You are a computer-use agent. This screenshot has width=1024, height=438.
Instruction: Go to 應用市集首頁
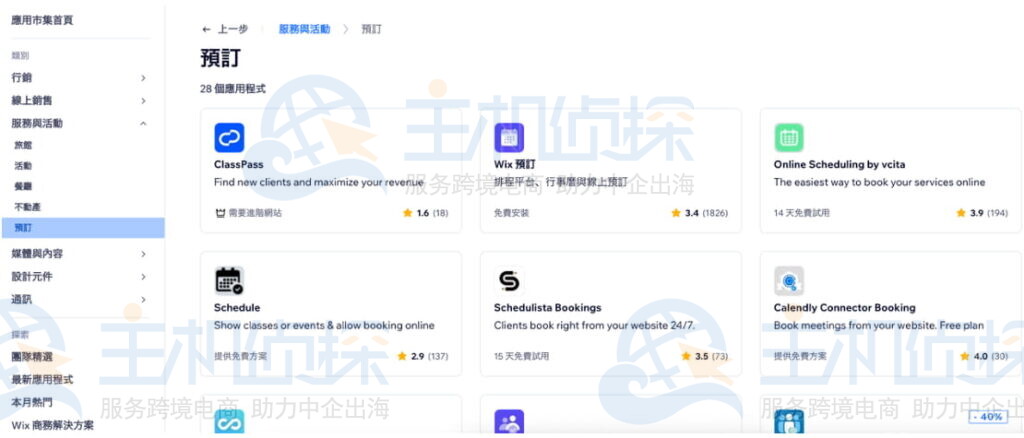pos(42,20)
